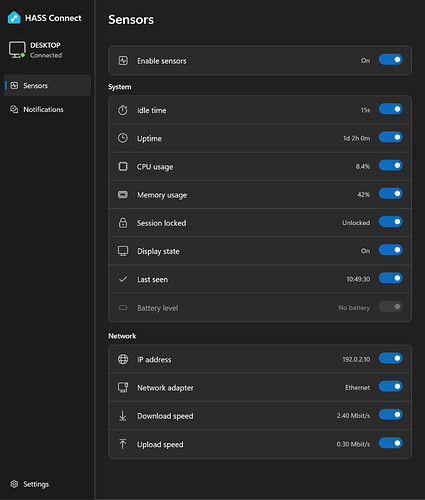Click the 192.0.2.10 IP address value
Viewport: 425px width, 500px height.
coord(356,359)
